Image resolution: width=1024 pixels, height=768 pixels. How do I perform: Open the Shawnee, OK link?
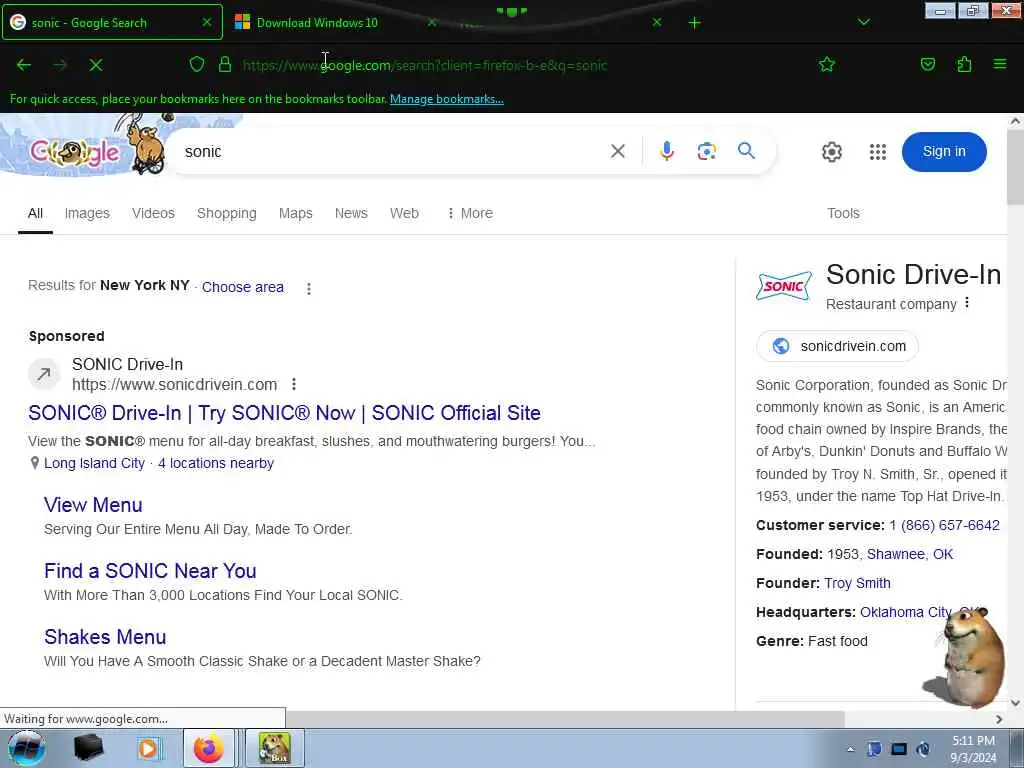pos(910,554)
